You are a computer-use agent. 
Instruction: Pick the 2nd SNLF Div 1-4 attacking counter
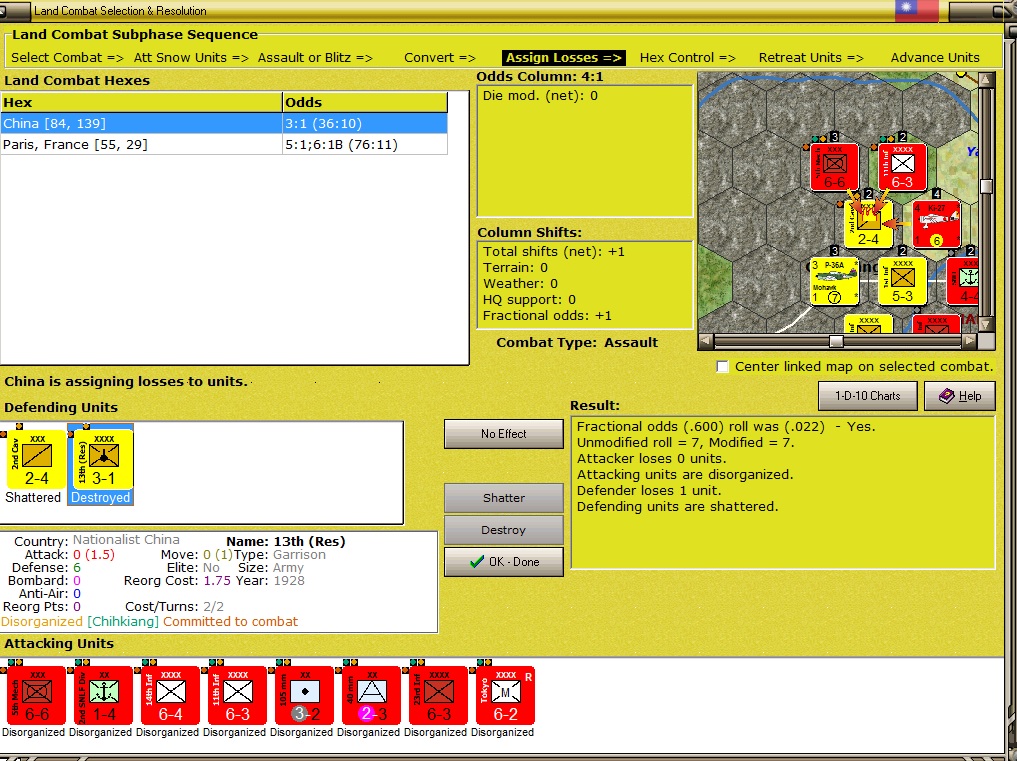103,695
